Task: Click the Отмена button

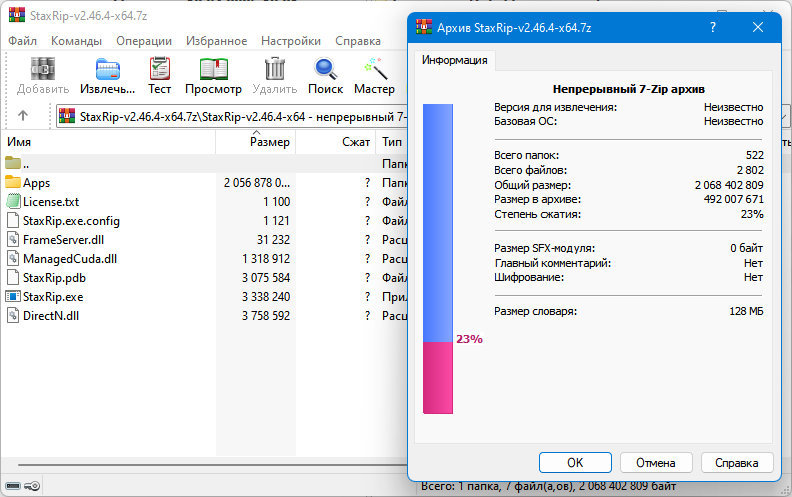Action: point(656,463)
